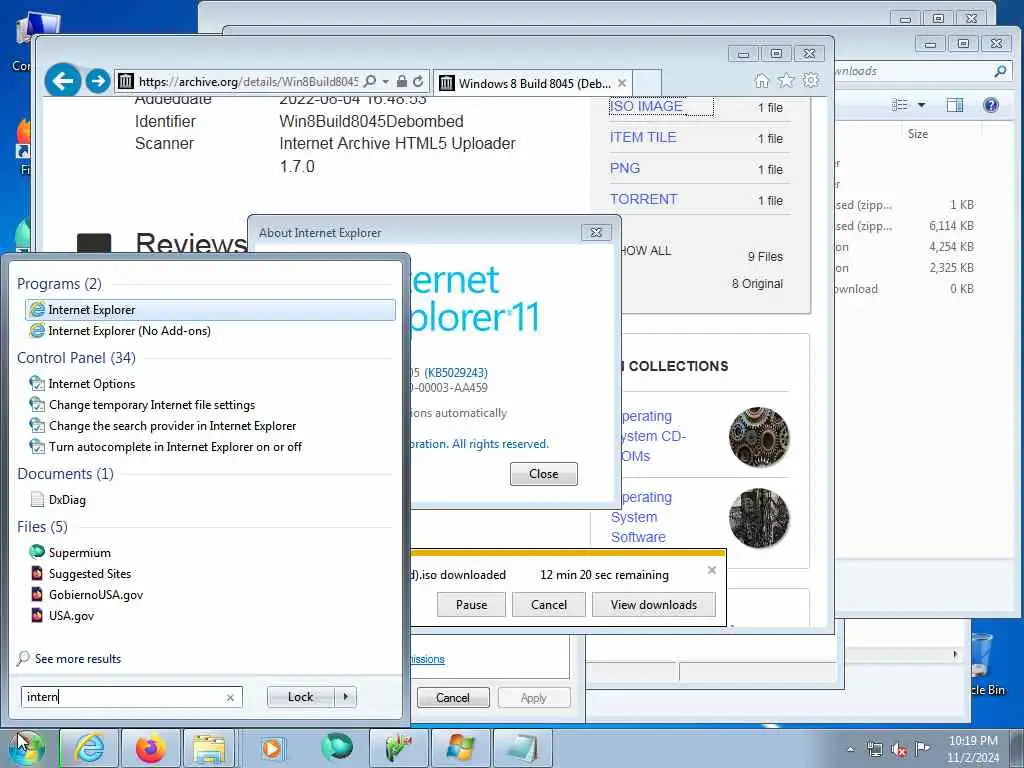The image size is (1024, 768).
Task: Click the IE forward arrow button
Action: tap(98, 81)
